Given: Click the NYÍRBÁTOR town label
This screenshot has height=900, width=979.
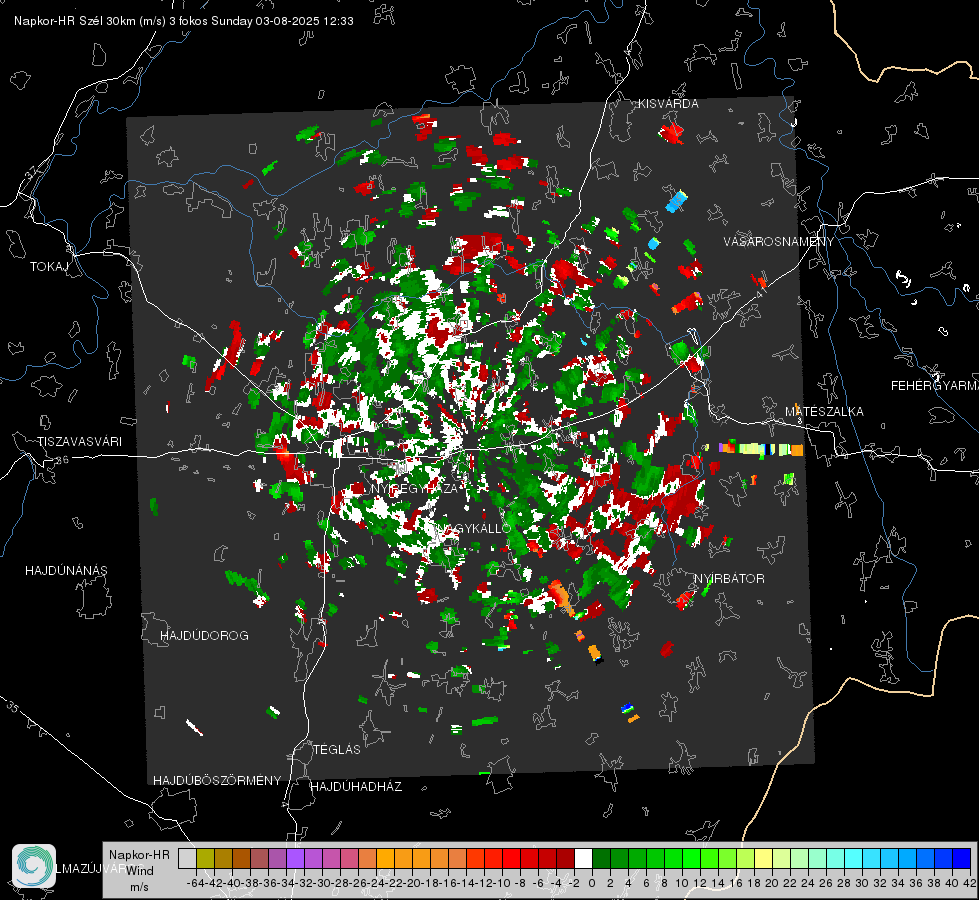Looking at the screenshot, I should point(729,579).
